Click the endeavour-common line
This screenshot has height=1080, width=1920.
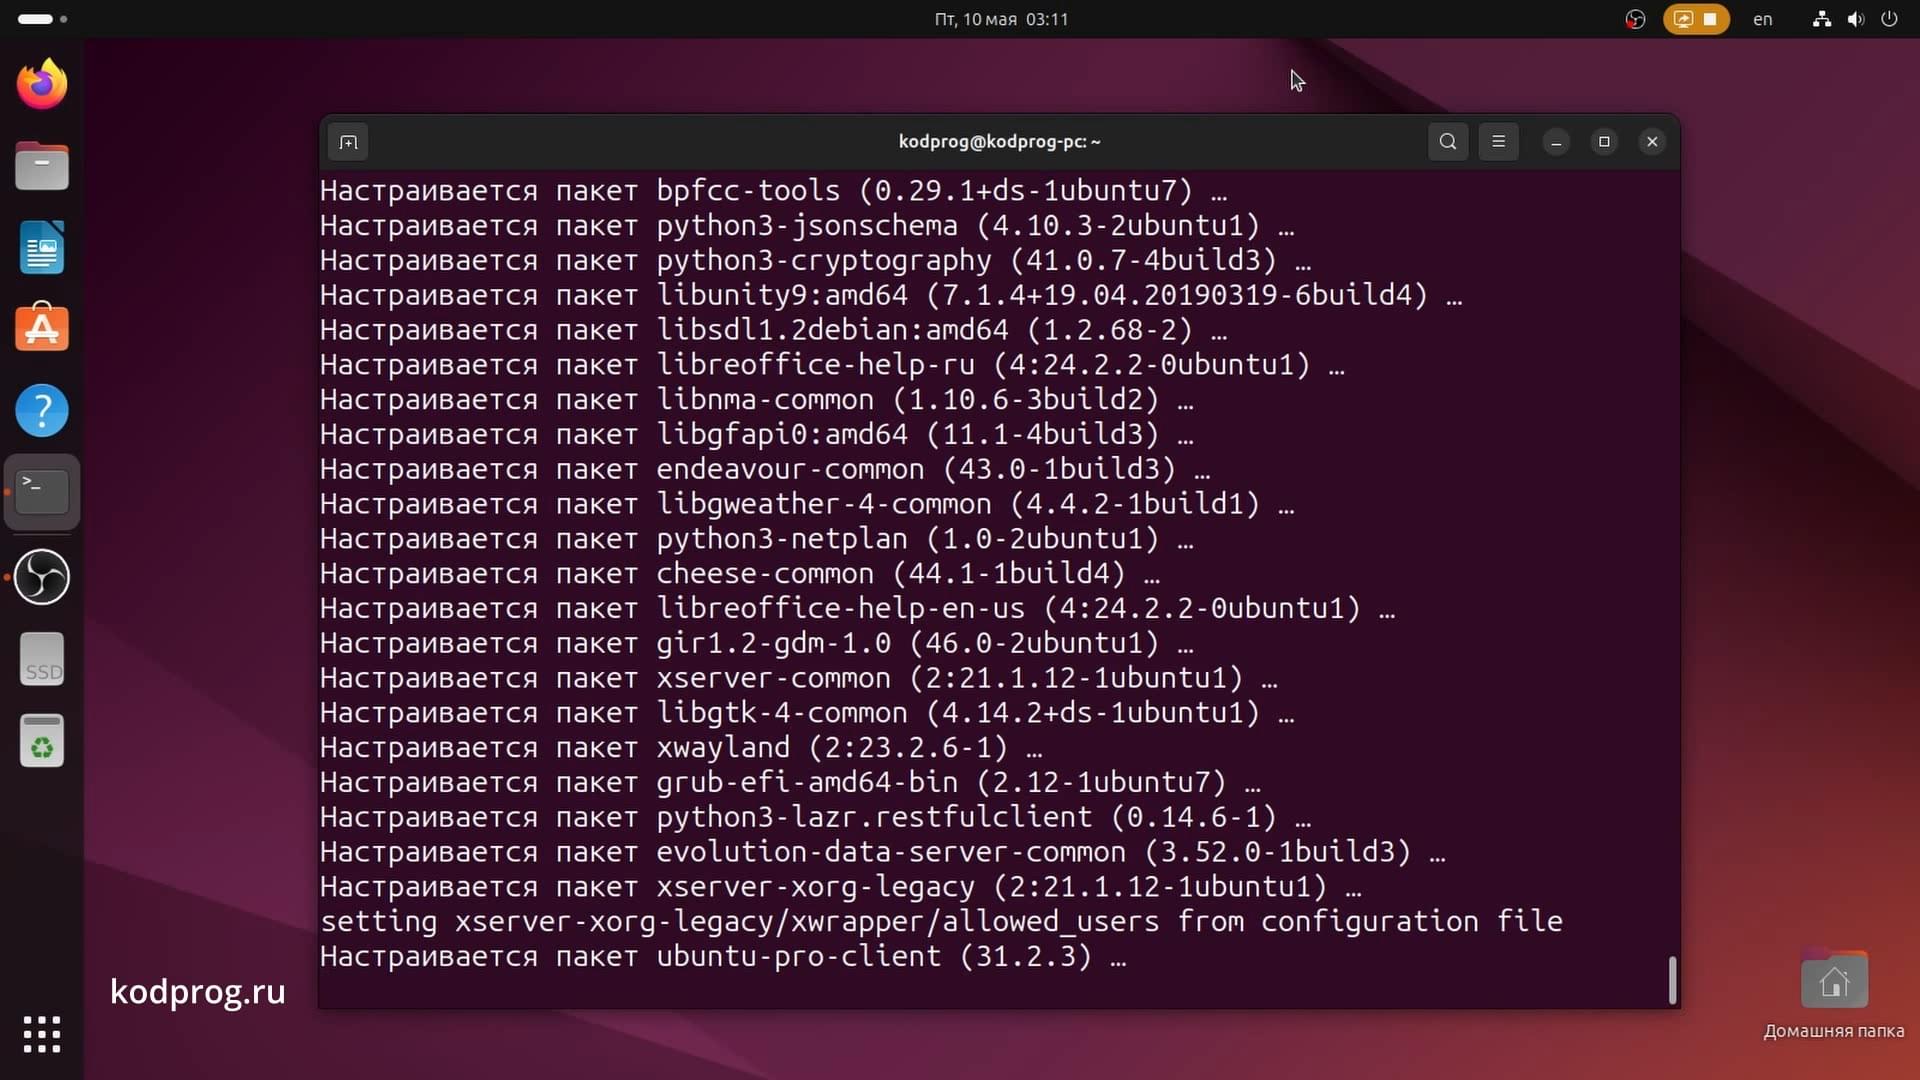click(765, 470)
